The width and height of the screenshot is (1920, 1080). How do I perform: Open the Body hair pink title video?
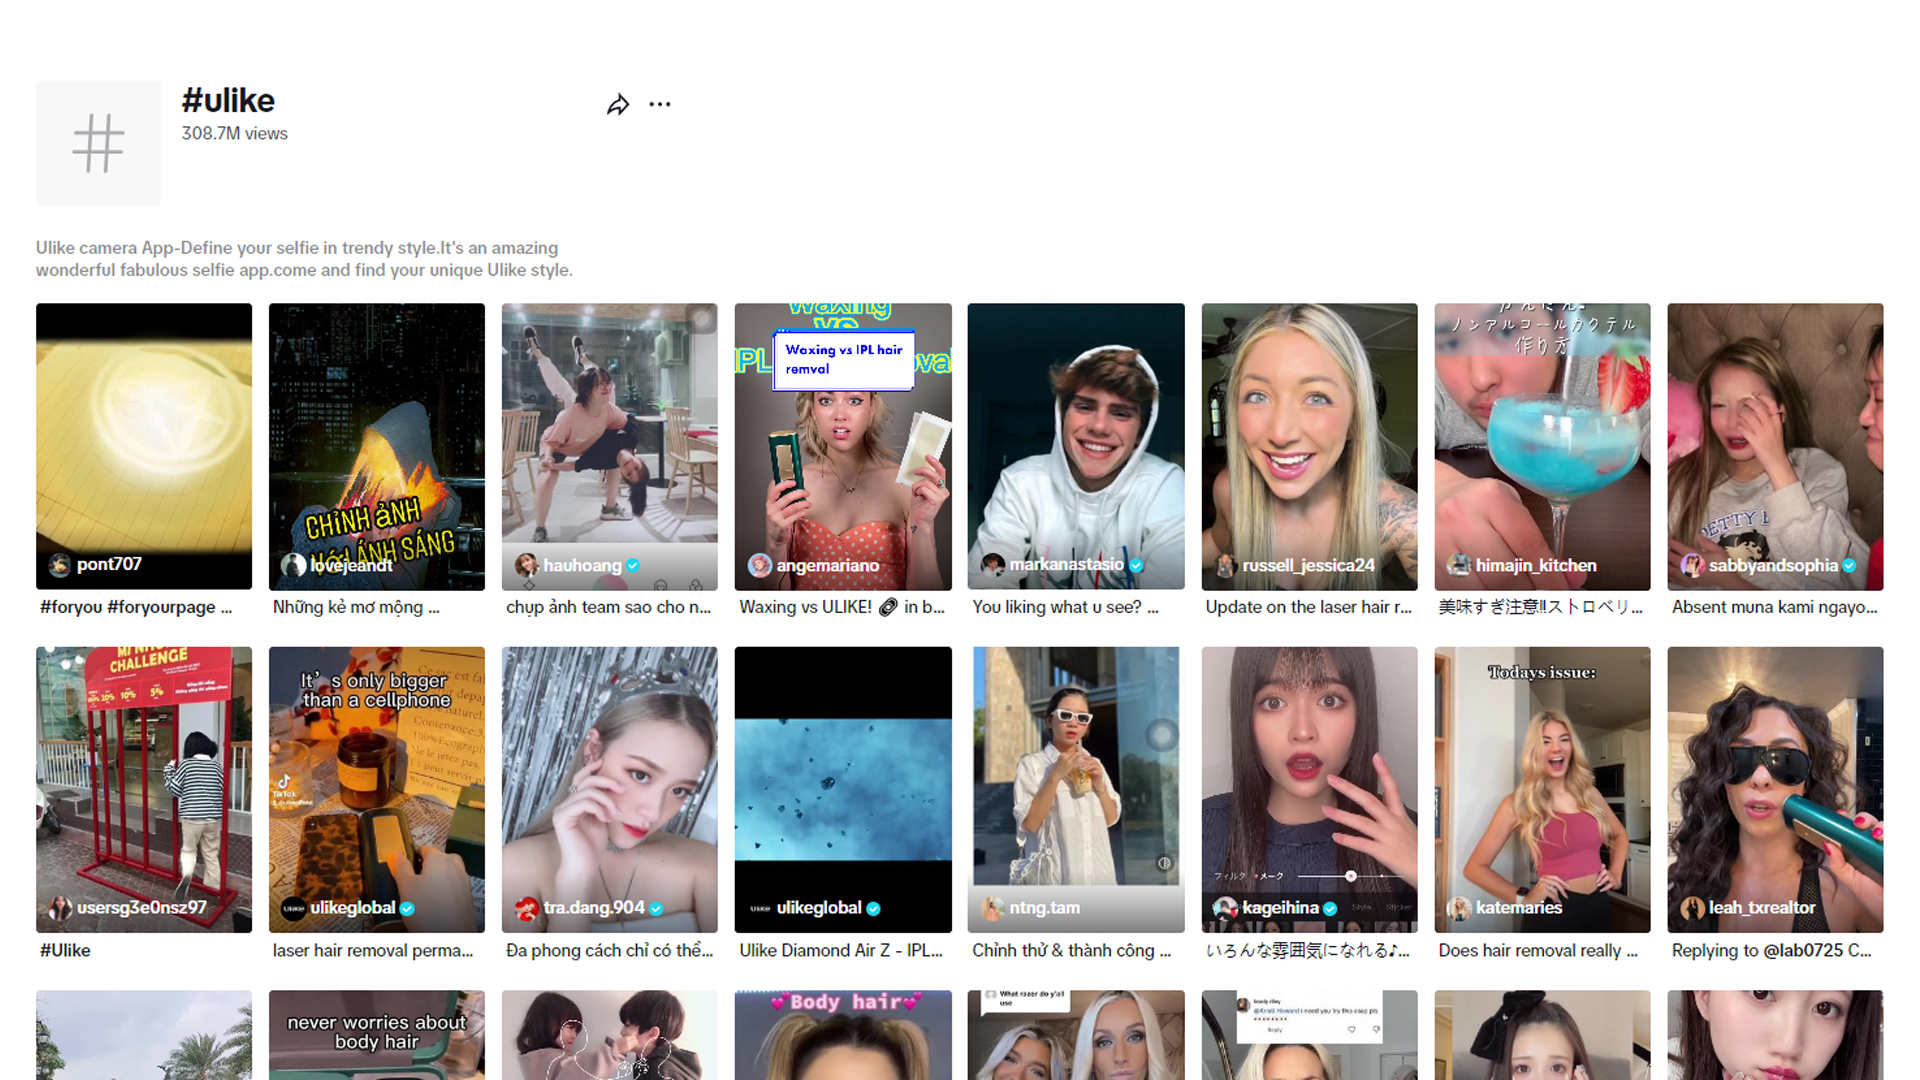(843, 1040)
